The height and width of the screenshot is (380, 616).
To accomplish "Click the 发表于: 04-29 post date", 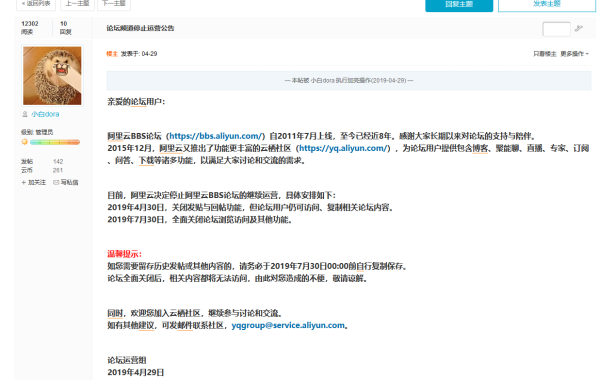I will (139, 54).
